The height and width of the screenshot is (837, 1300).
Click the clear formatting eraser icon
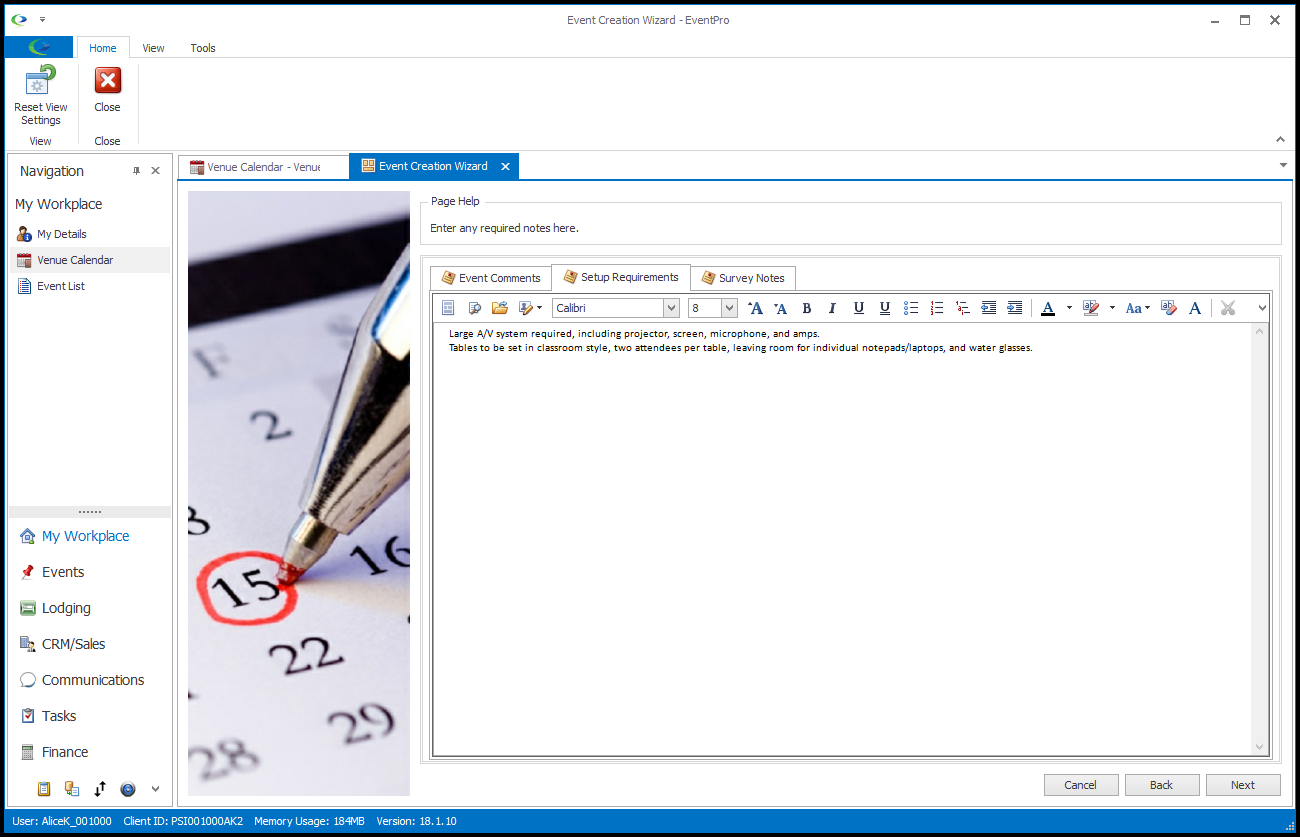(1169, 308)
